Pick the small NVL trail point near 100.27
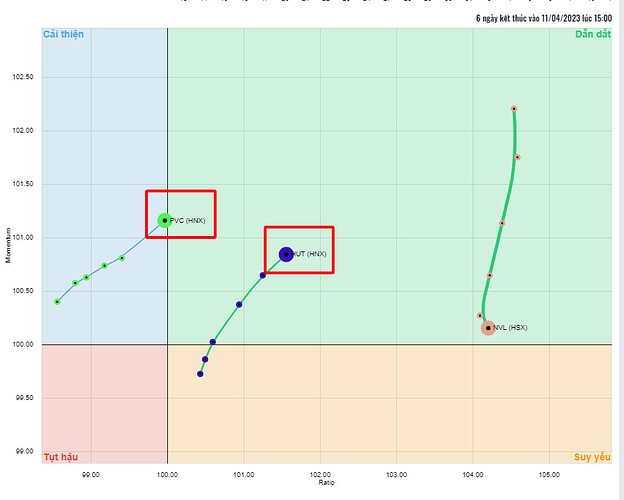This screenshot has height=500, width=624. pyautogui.click(x=480, y=316)
